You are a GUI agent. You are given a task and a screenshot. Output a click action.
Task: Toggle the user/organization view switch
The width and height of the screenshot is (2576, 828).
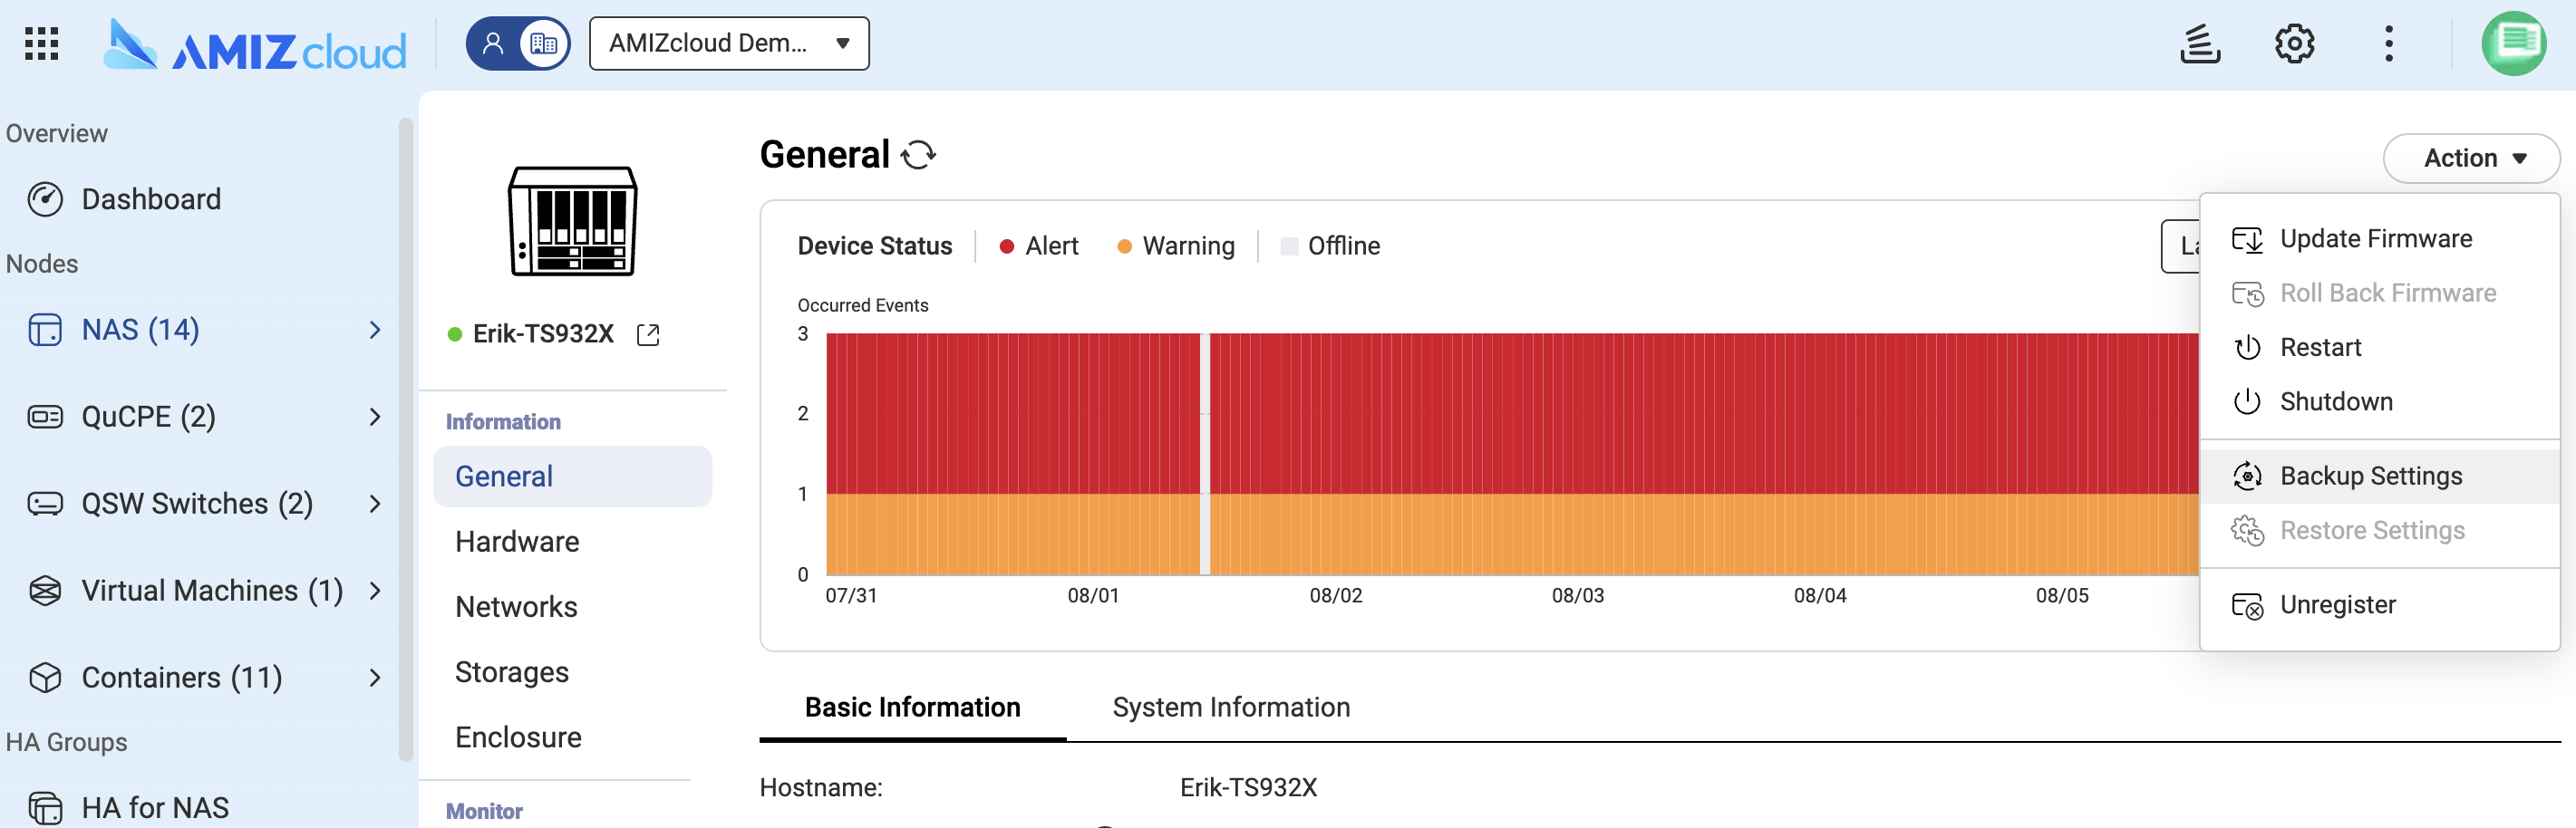[x=518, y=44]
